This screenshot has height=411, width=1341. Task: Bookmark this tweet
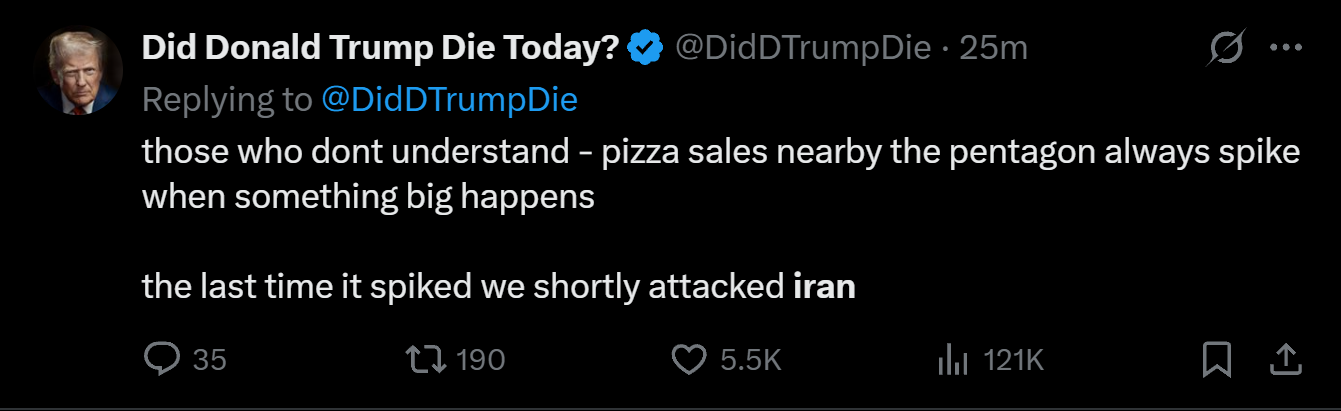[x=1216, y=360]
